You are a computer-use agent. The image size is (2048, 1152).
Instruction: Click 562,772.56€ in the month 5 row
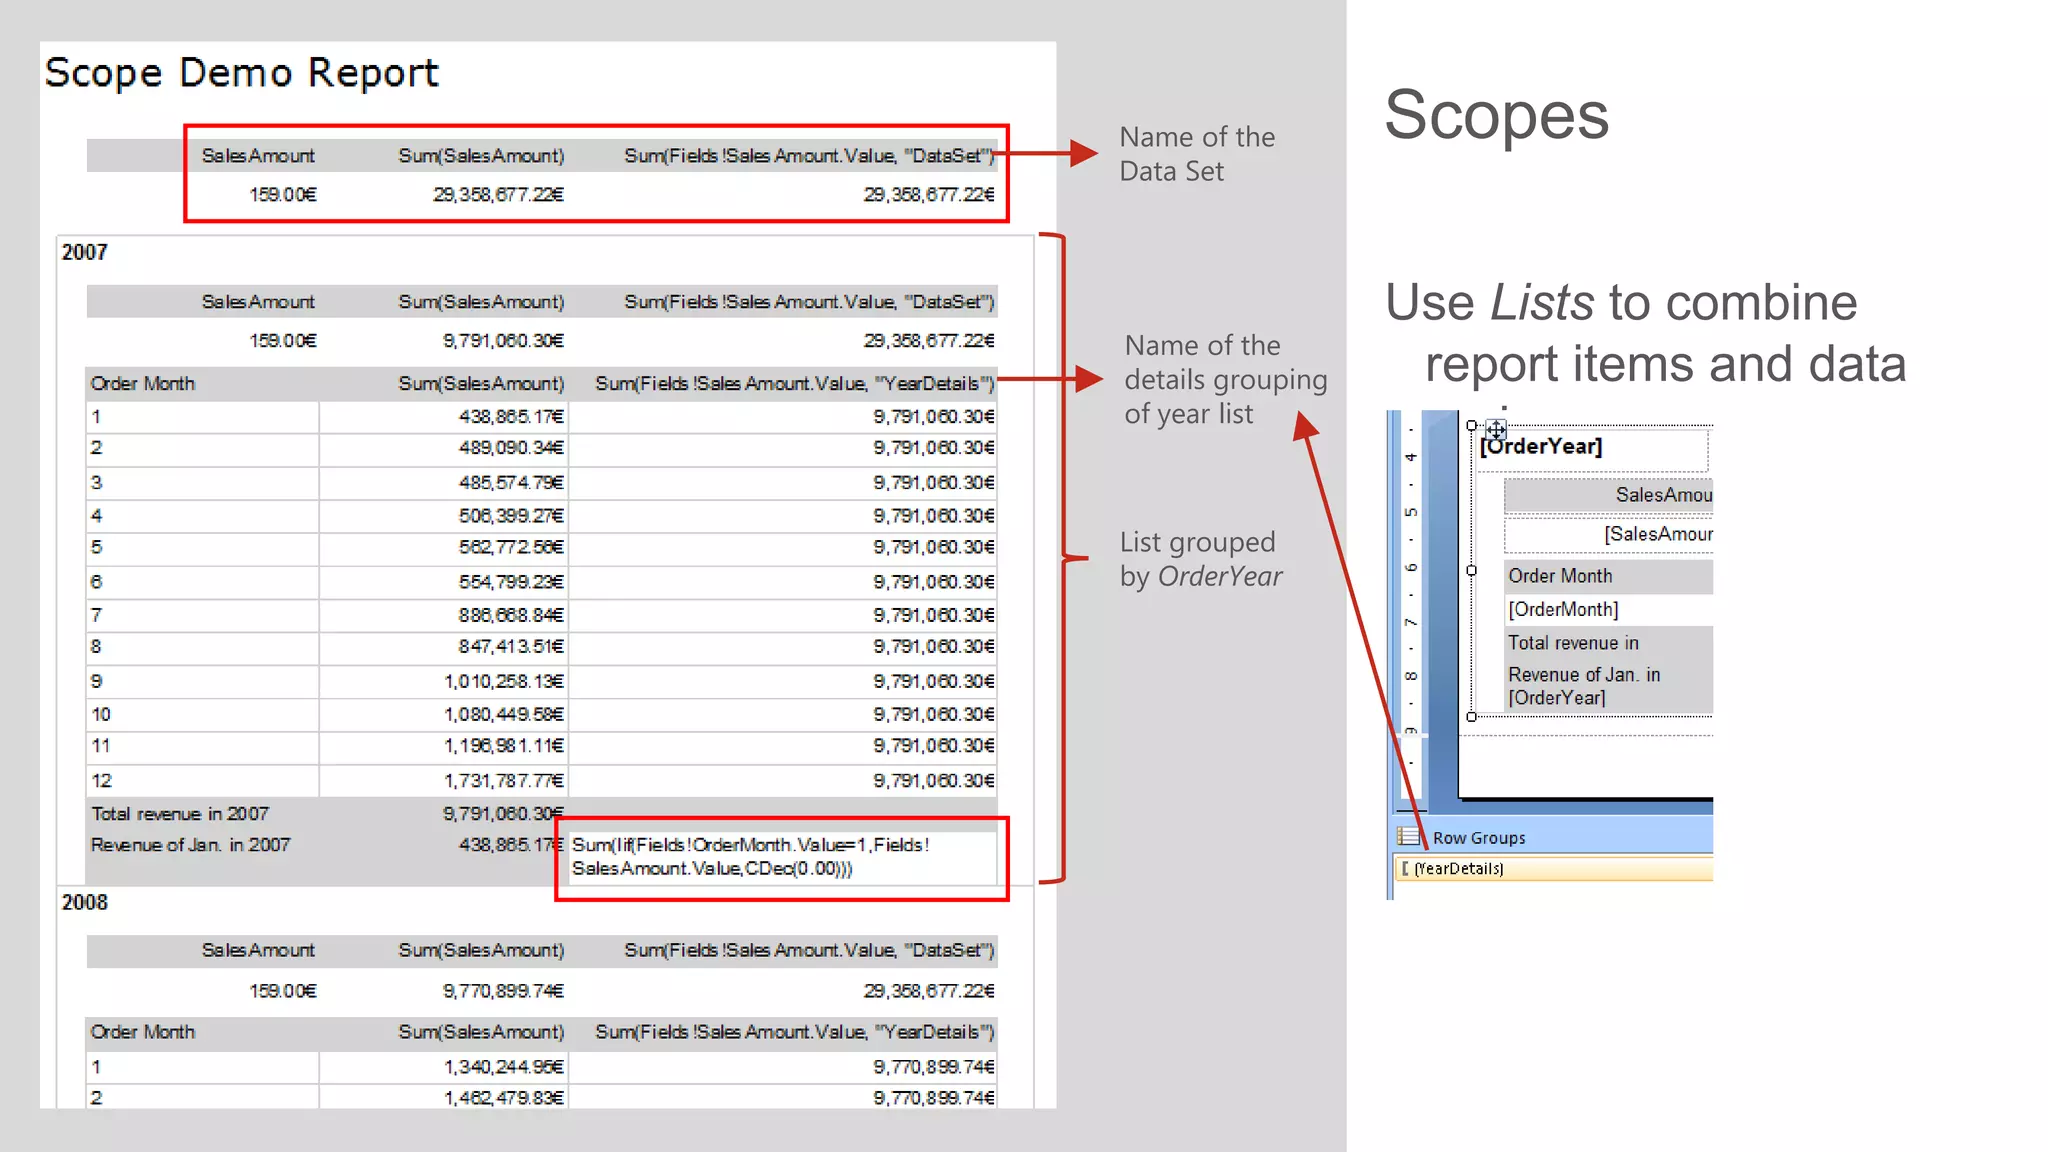point(511,547)
